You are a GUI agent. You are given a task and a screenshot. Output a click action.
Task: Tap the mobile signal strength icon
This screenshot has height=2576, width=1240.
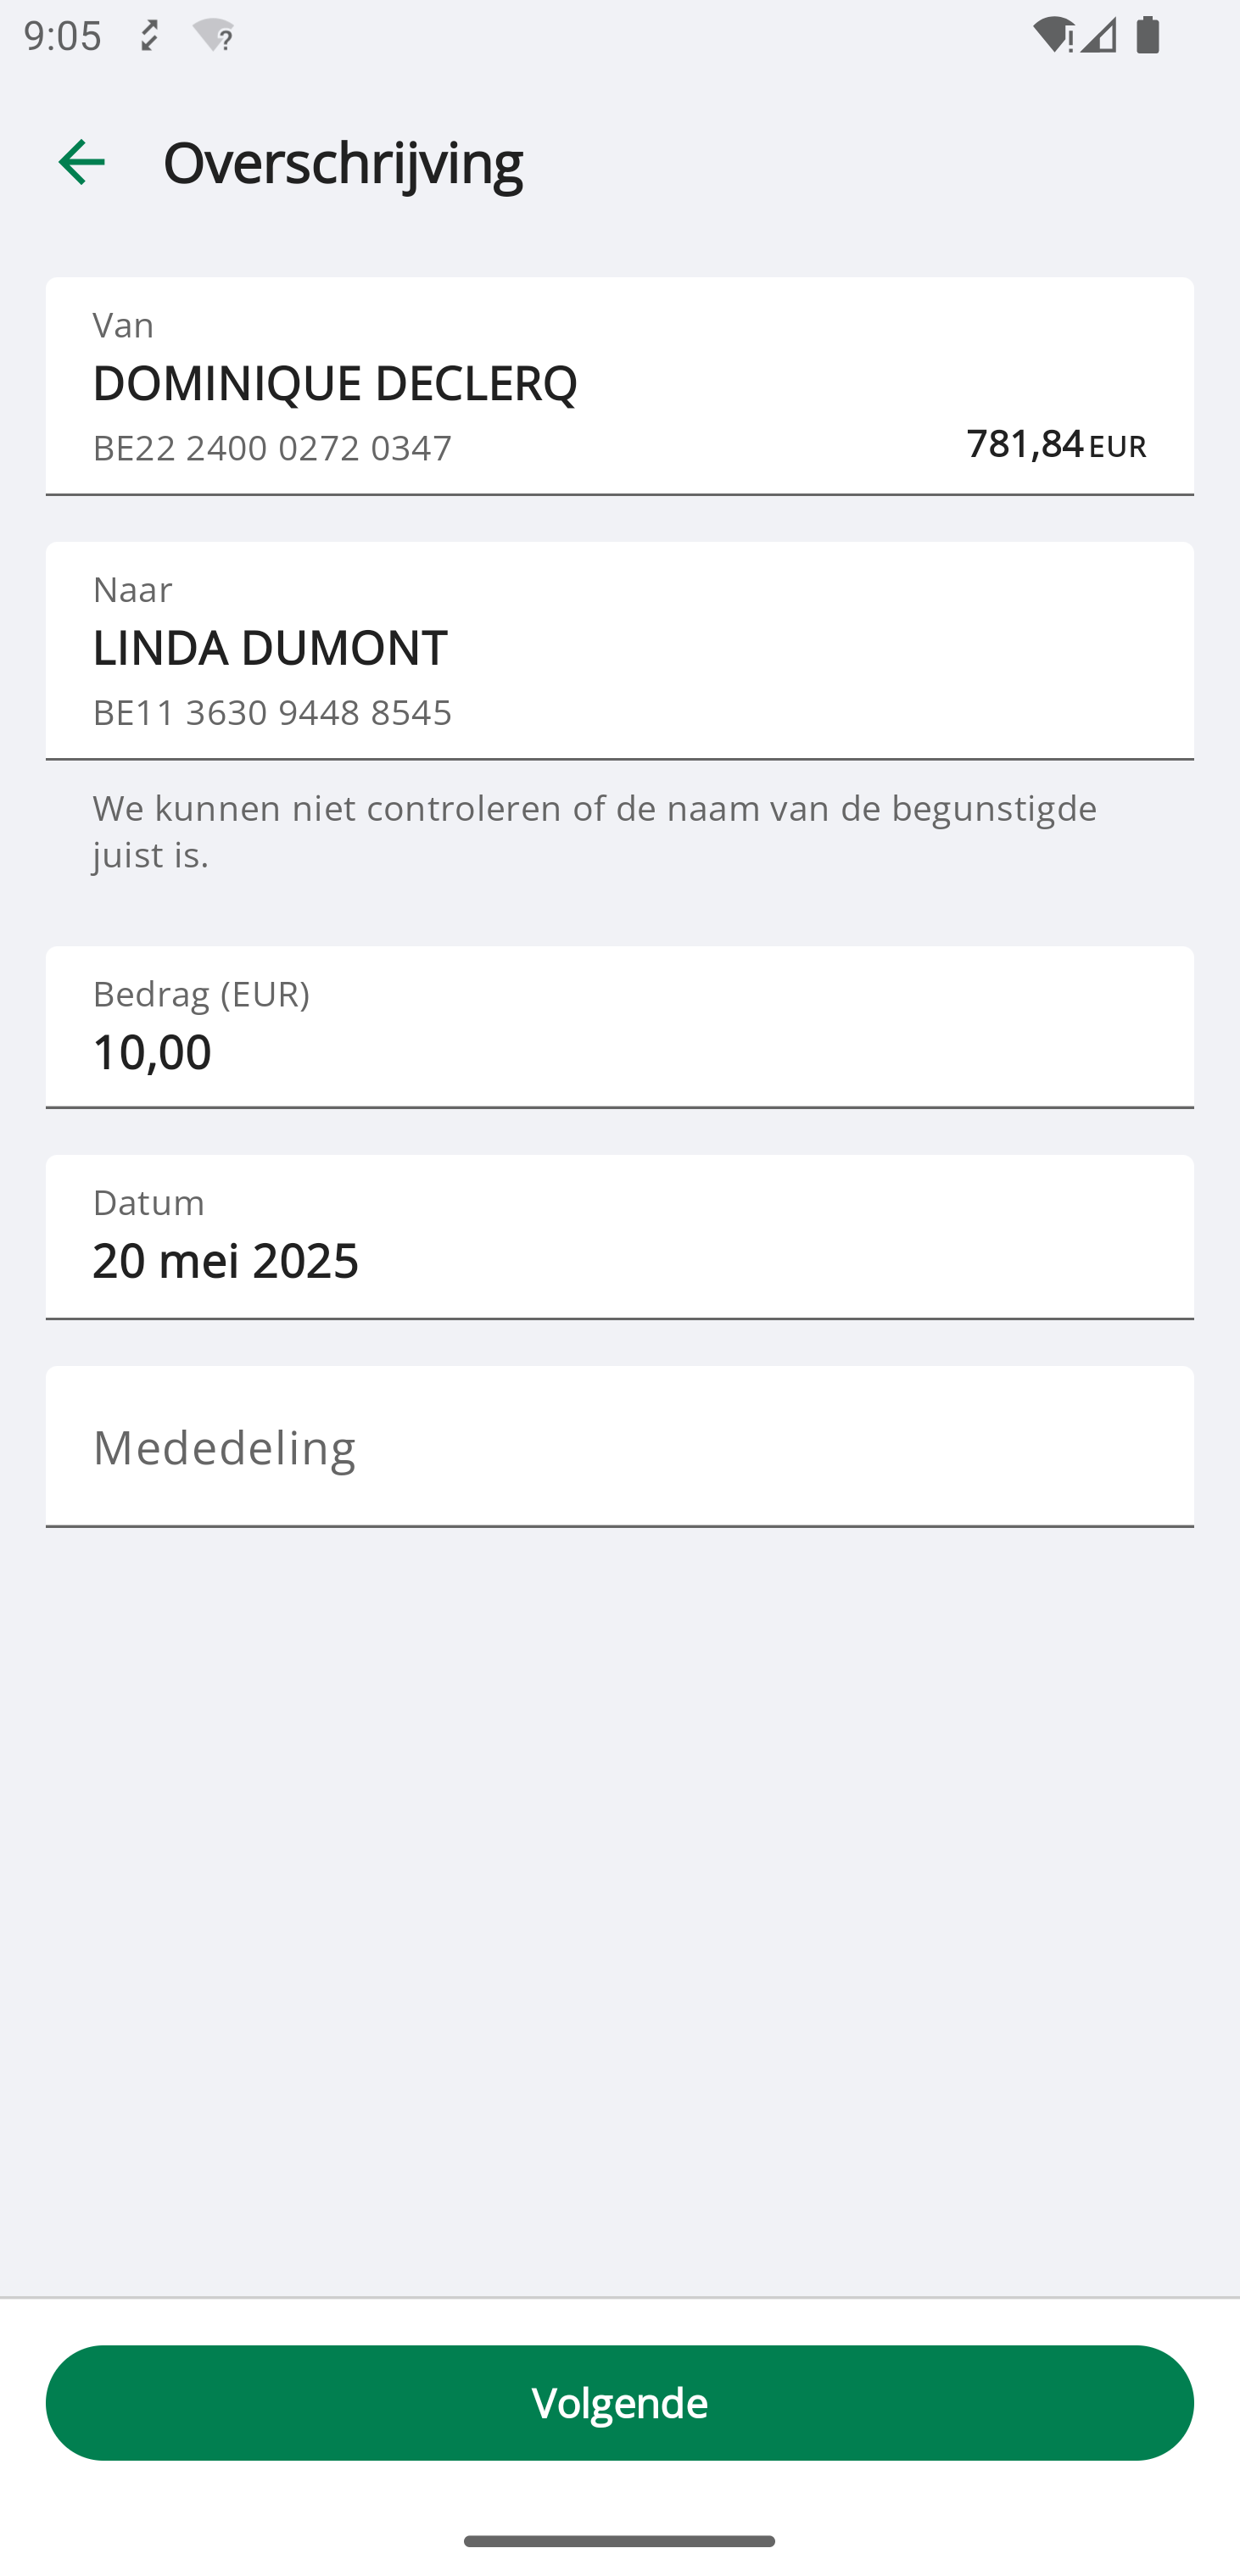[1099, 36]
